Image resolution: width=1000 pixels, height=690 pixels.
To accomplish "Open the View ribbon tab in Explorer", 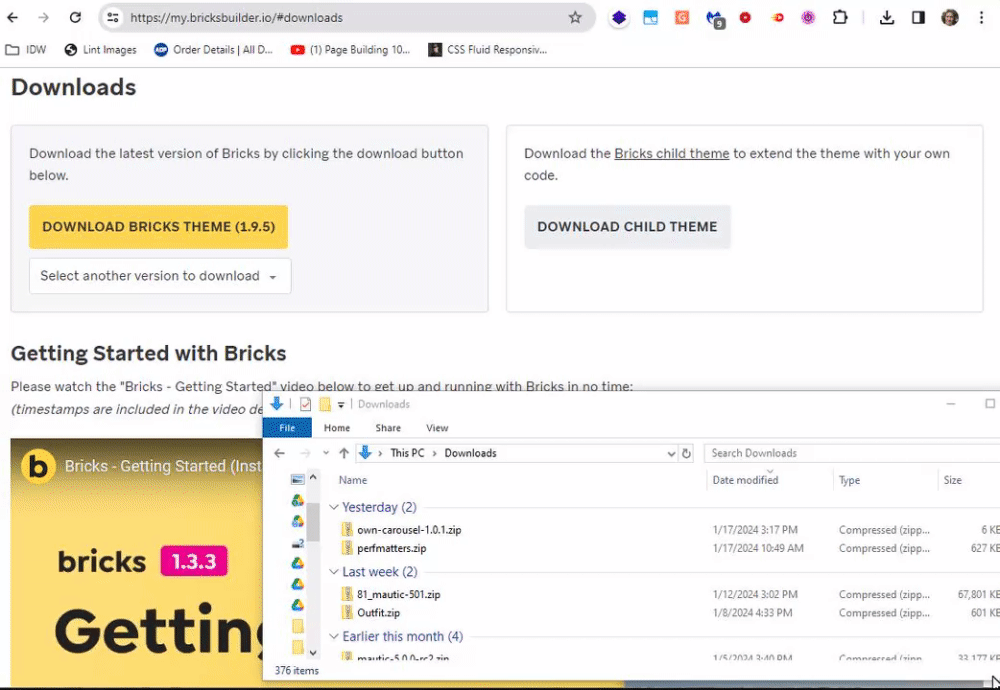I will 437,428.
